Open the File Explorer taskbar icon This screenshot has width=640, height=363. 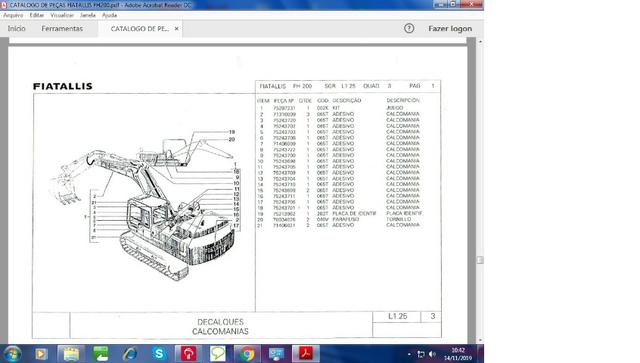(x=71, y=354)
